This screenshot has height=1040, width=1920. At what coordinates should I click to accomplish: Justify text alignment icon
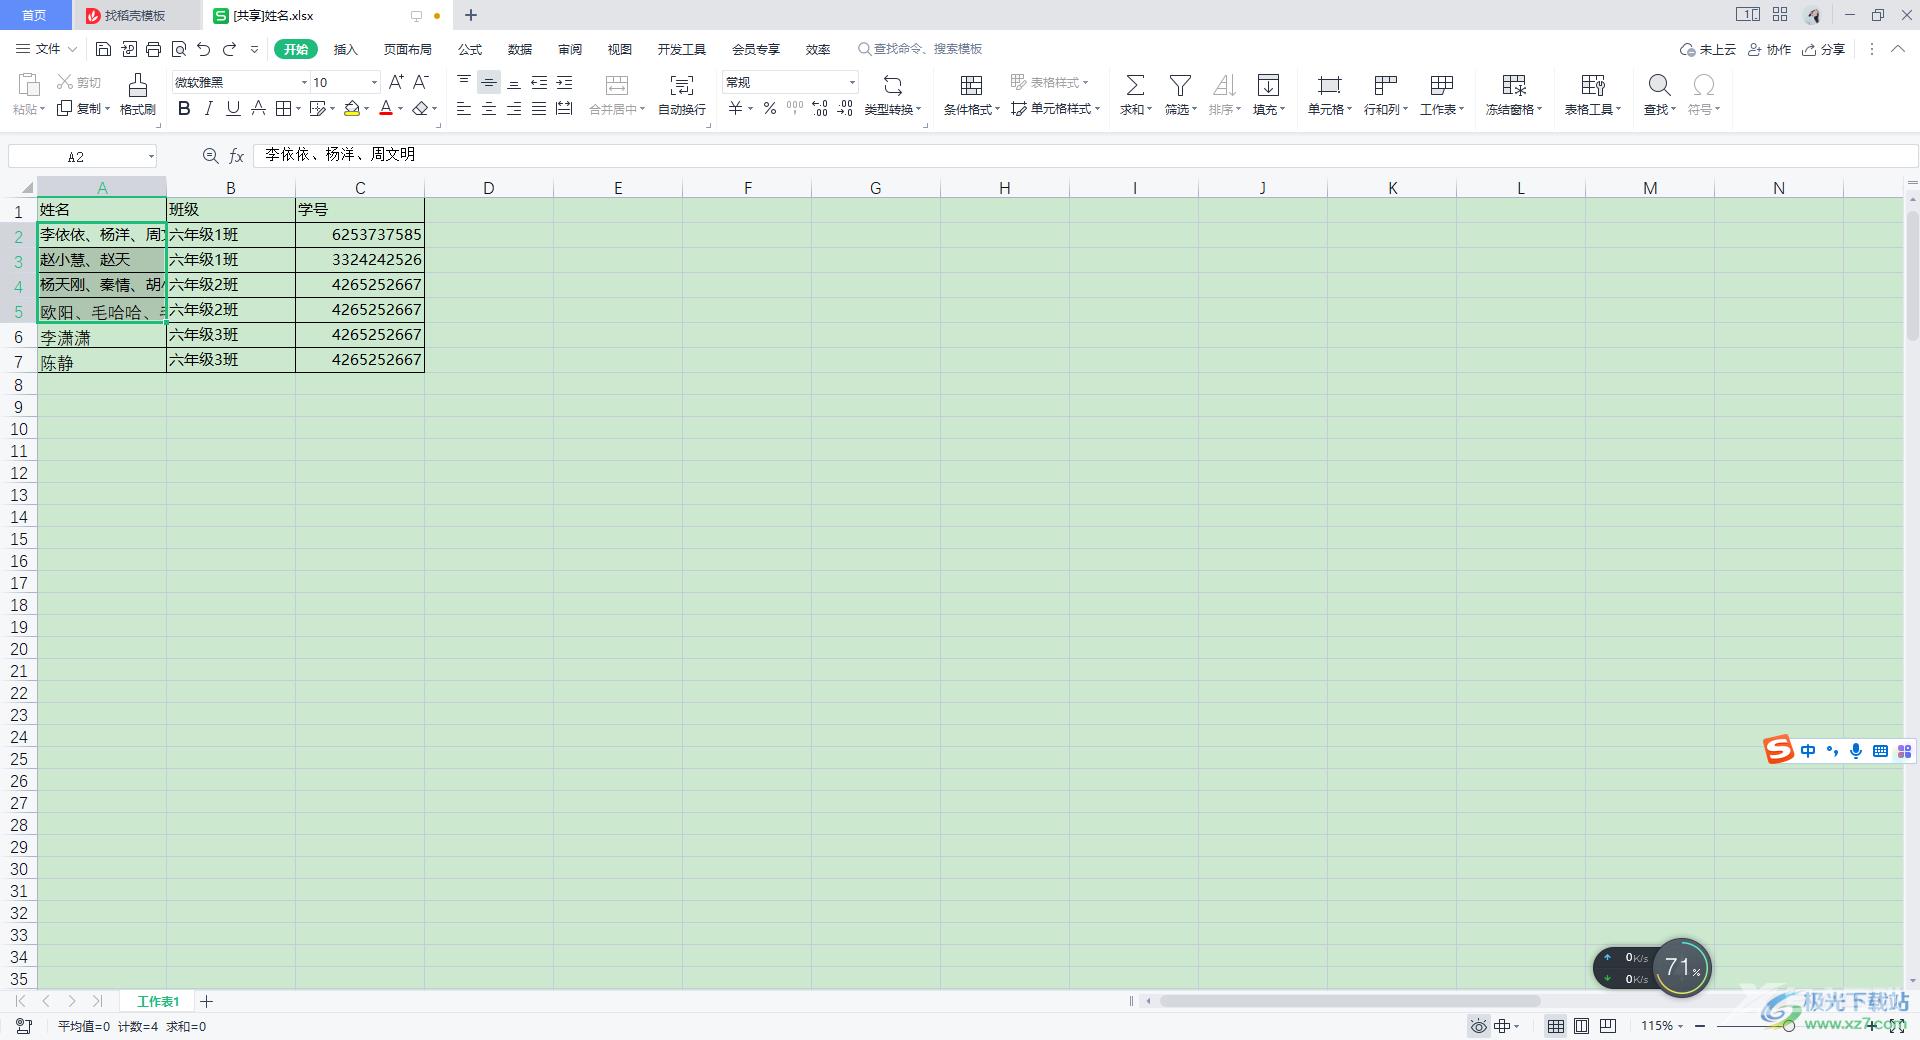click(539, 108)
